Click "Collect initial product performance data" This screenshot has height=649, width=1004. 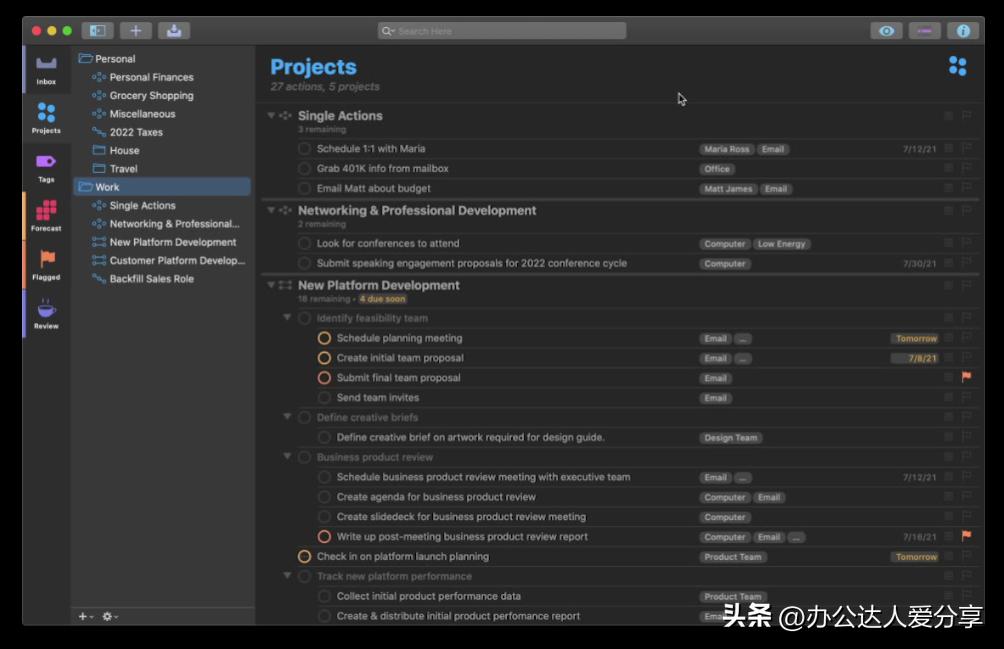pos(428,596)
